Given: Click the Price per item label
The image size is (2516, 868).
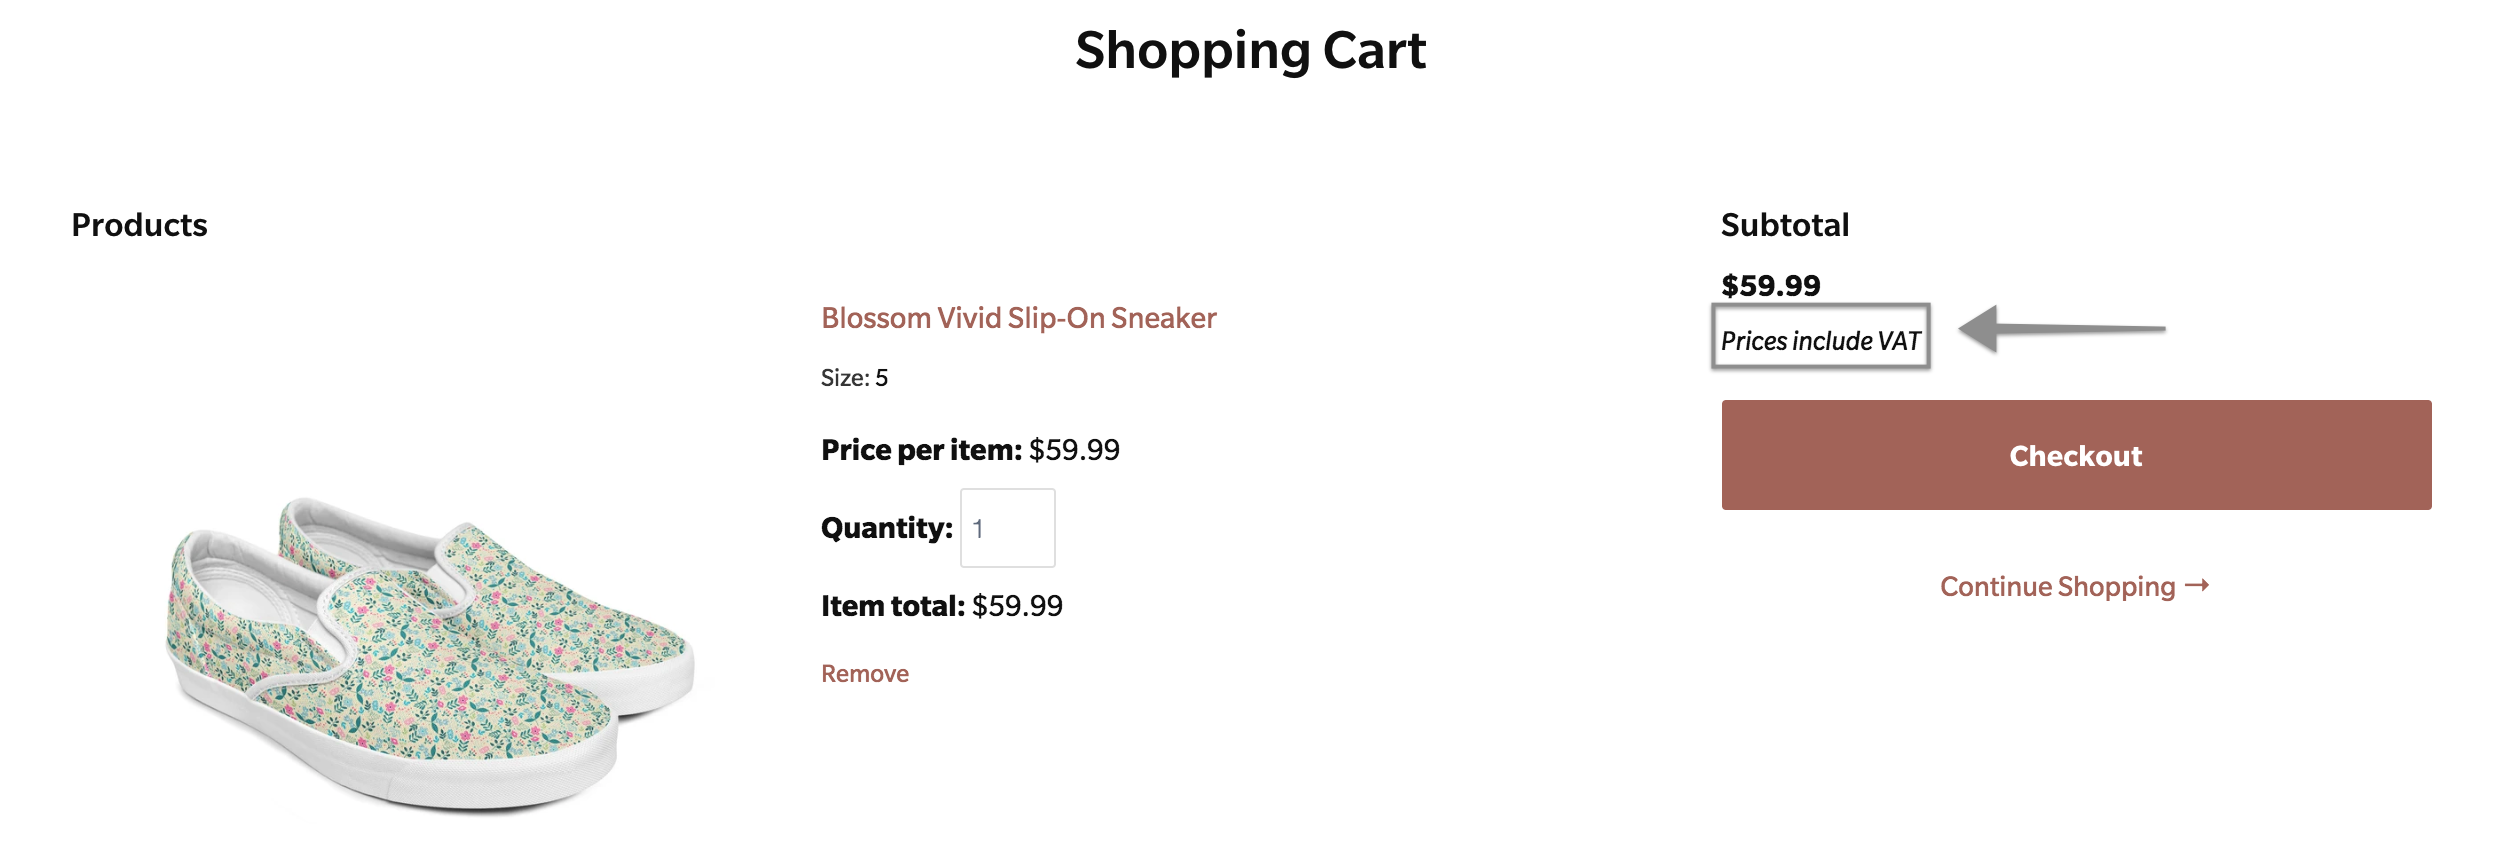Looking at the screenshot, I should point(920,450).
